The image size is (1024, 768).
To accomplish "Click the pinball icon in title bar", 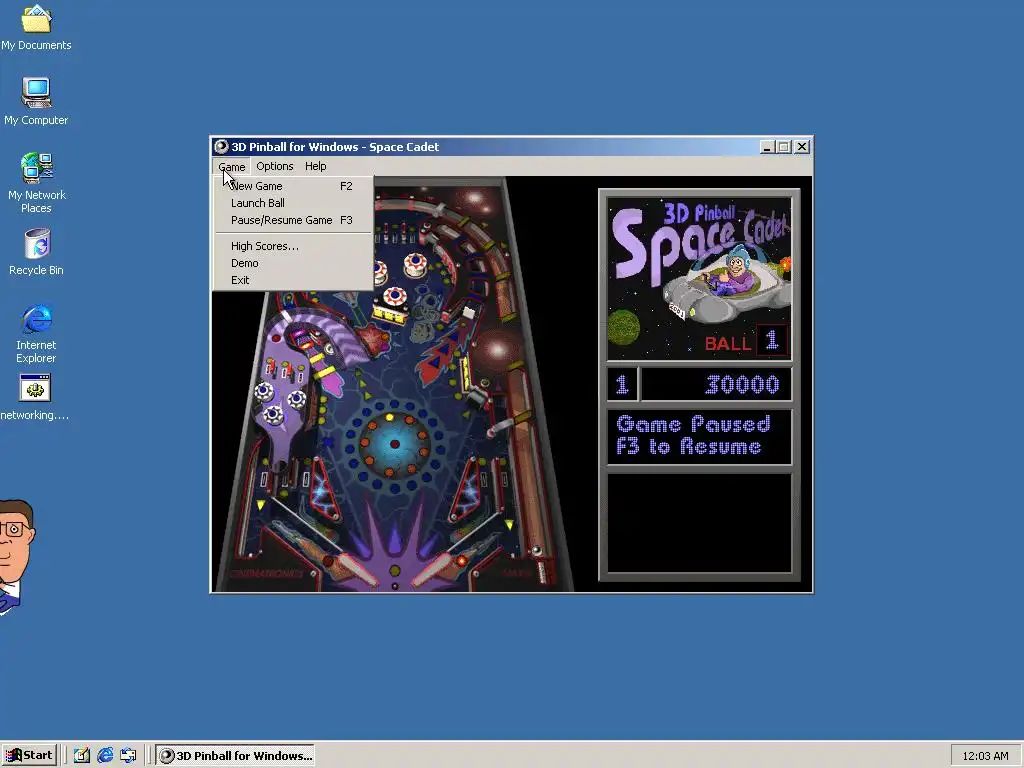I will coord(221,147).
